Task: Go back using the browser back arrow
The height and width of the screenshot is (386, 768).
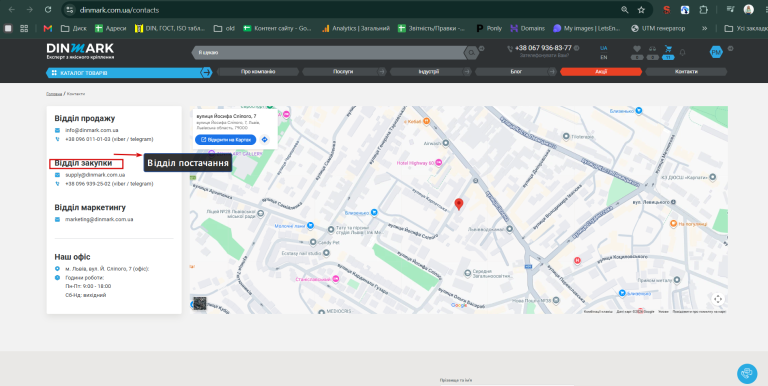Action: coord(11,10)
